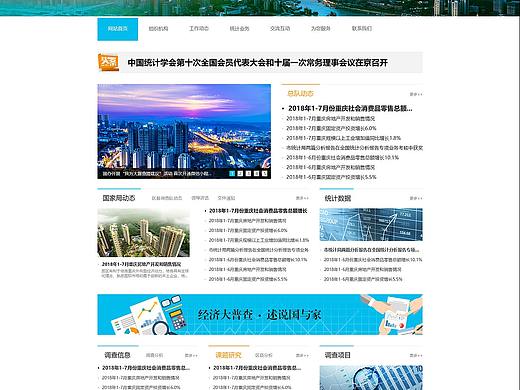Open 2018年1-7月重庆规模以上工业 item in 国家局动态
This screenshot has height=390, width=520.
tap(259, 240)
